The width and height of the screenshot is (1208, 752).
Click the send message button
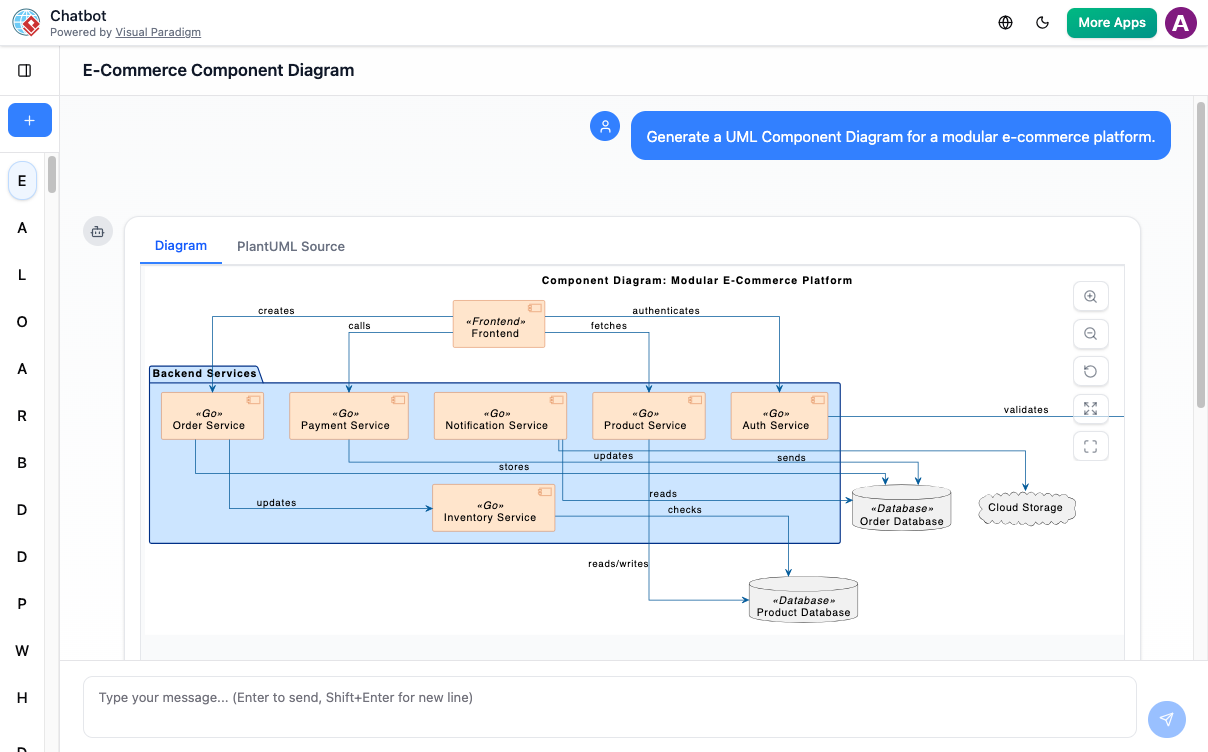pyautogui.click(x=1166, y=719)
